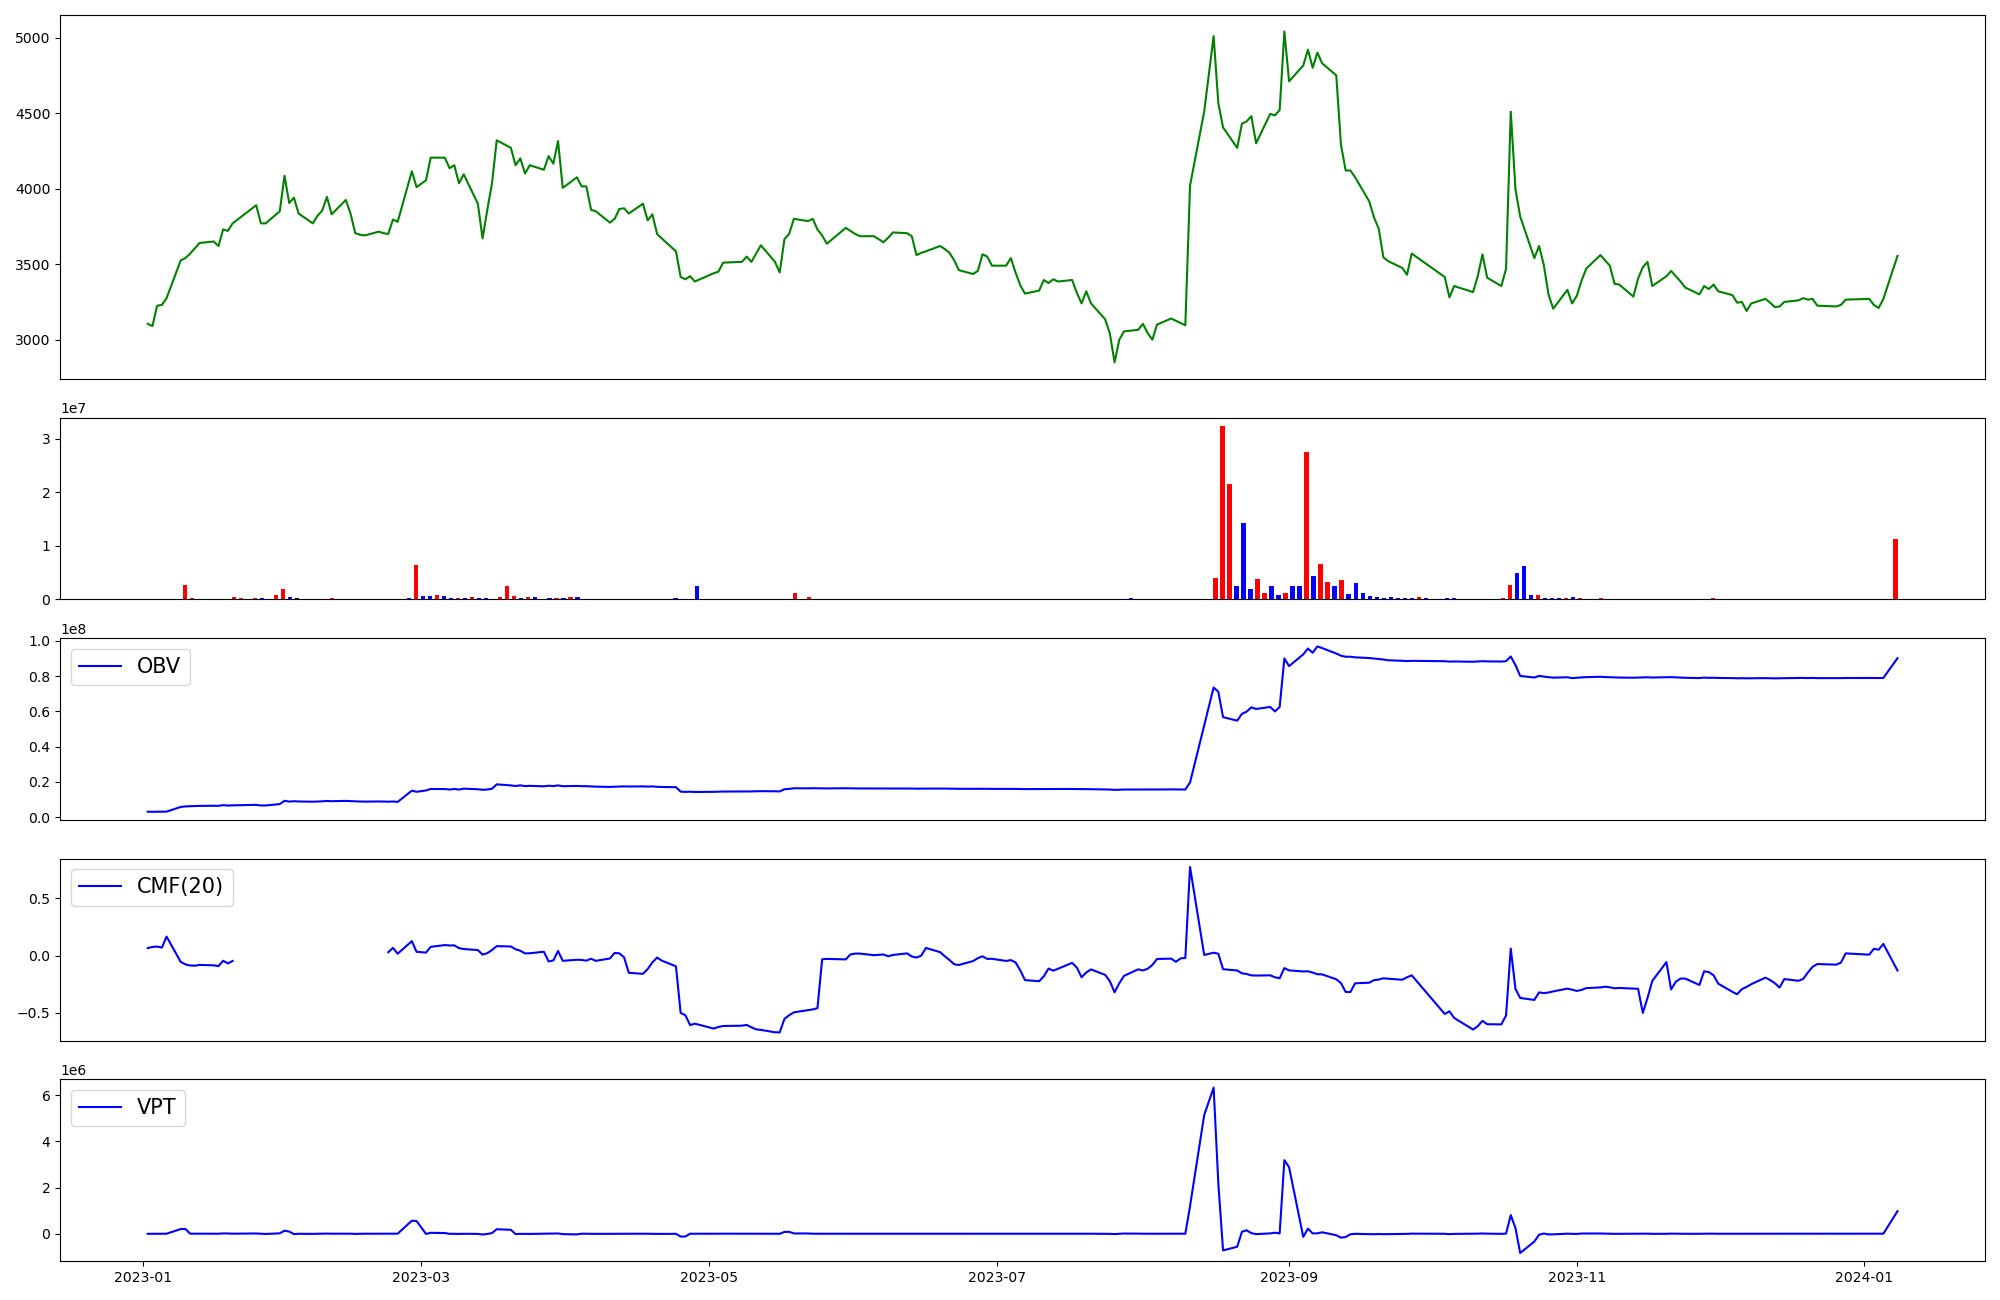Click the 2023-11 x-axis date label
The width and height of the screenshot is (2000, 1300).
1577,1277
